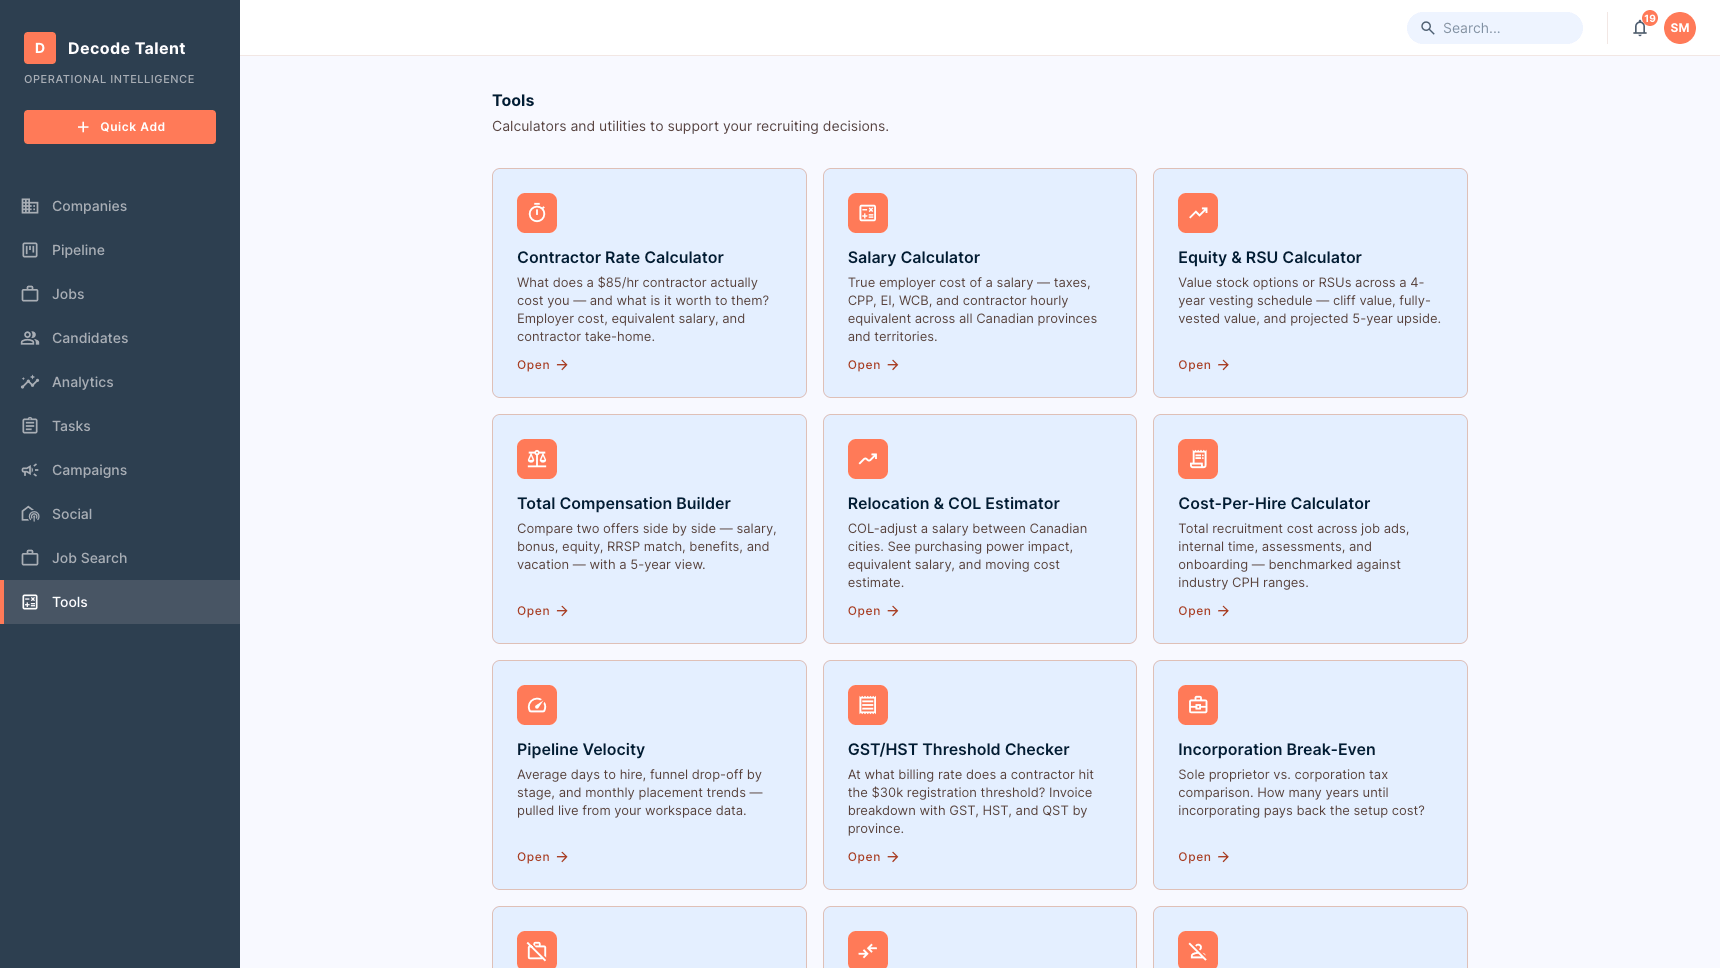The height and width of the screenshot is (968, 1720).
Task: Open Campaigns from the sidebar
Action: [x=120, y=470]
